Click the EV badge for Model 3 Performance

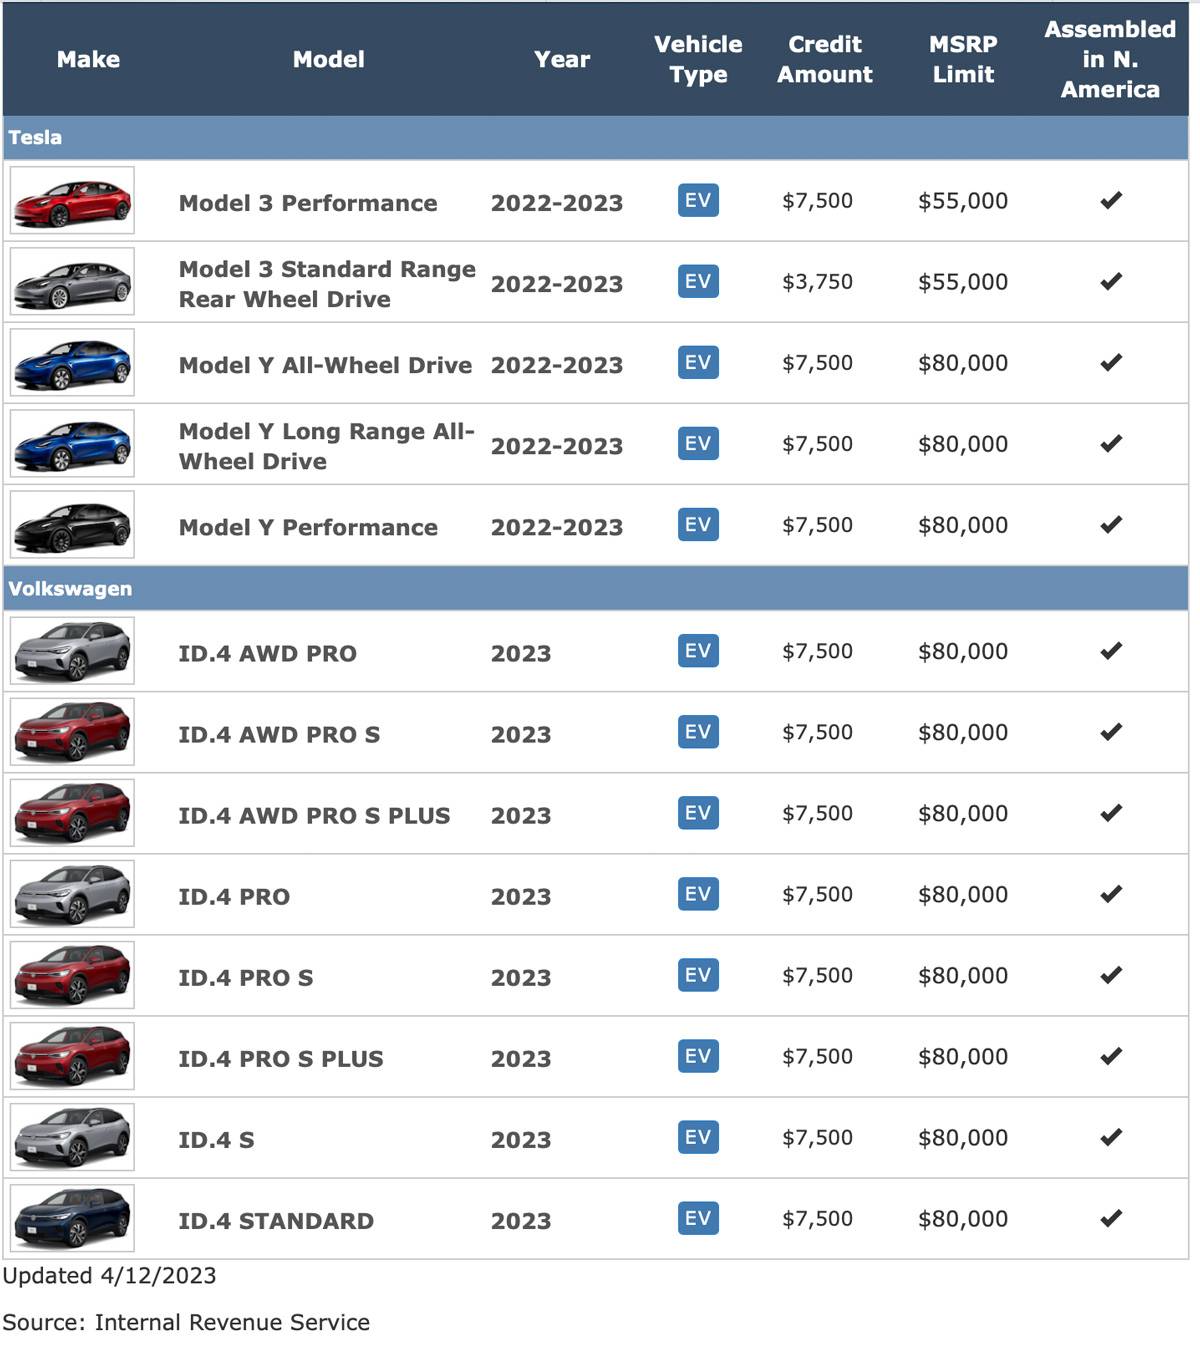tap(698, 200)
